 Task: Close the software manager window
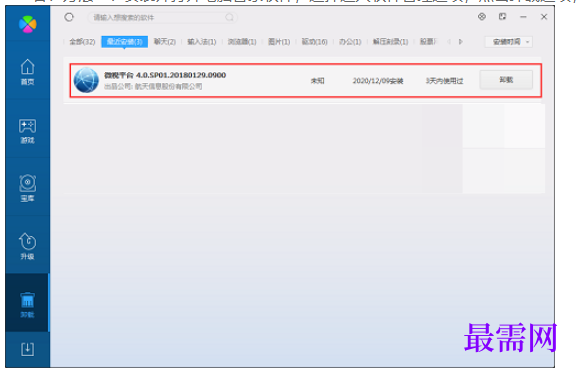pyautogui.click(x=544, y=17)
